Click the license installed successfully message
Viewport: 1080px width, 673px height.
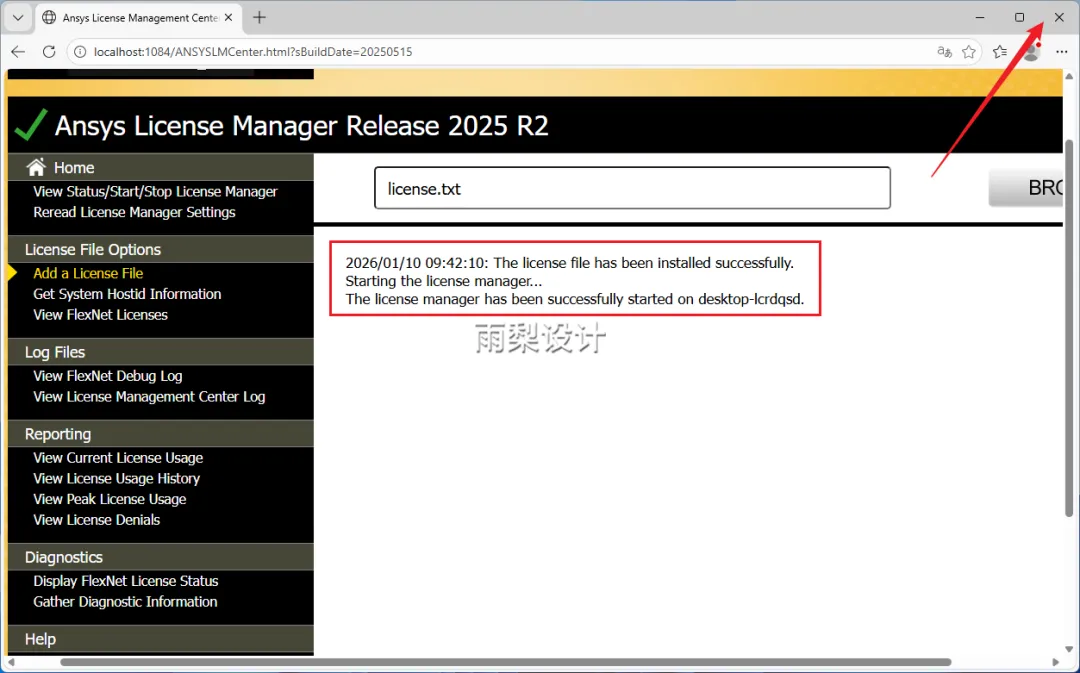570,263
